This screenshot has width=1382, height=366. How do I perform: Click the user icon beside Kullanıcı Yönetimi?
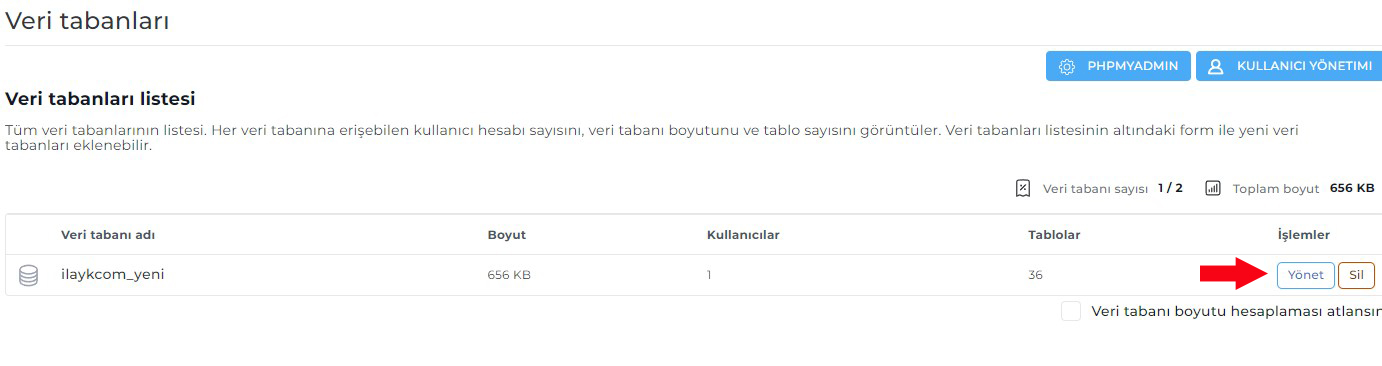1216,67
